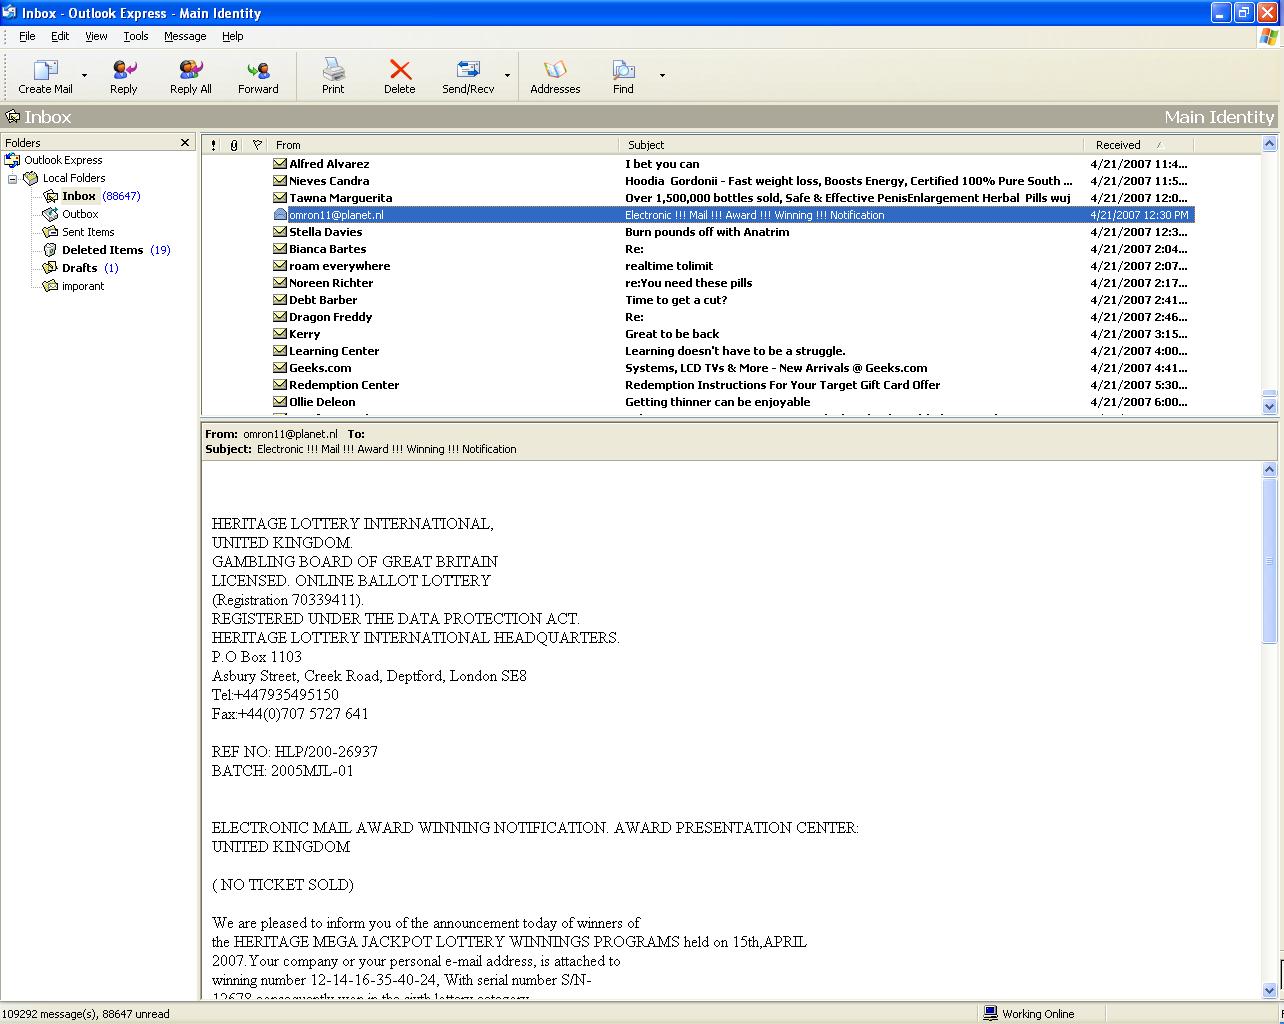Viewport: 1284px width, 1024px height.
Task: Click preview pane scrollbar down arrow
Action: click(1270, 990)
